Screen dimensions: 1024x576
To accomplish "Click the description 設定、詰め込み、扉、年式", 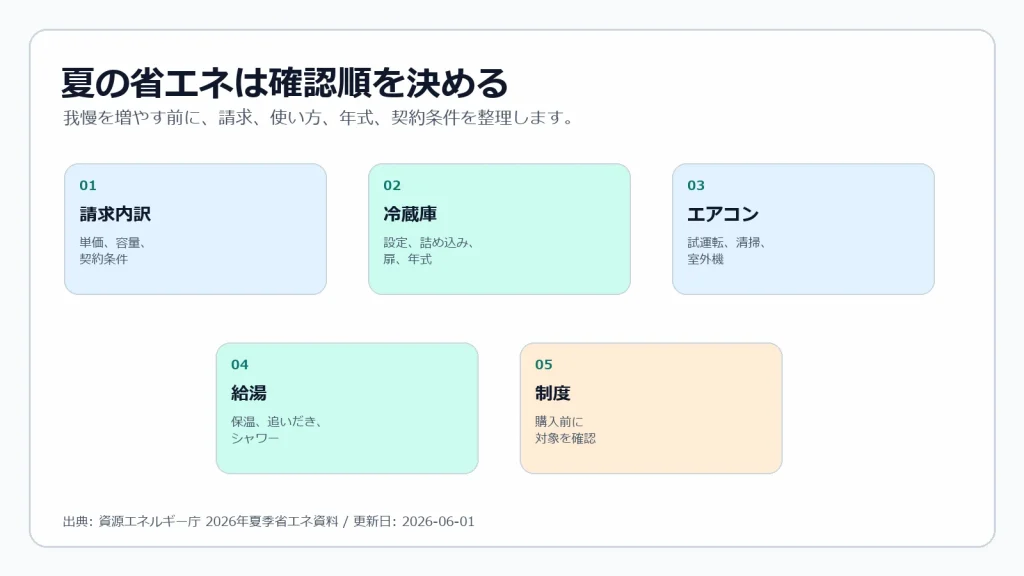I will tap(428, 251).
